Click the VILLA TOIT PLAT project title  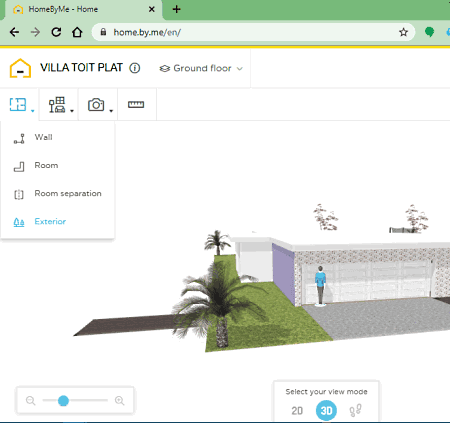[81, 68]
